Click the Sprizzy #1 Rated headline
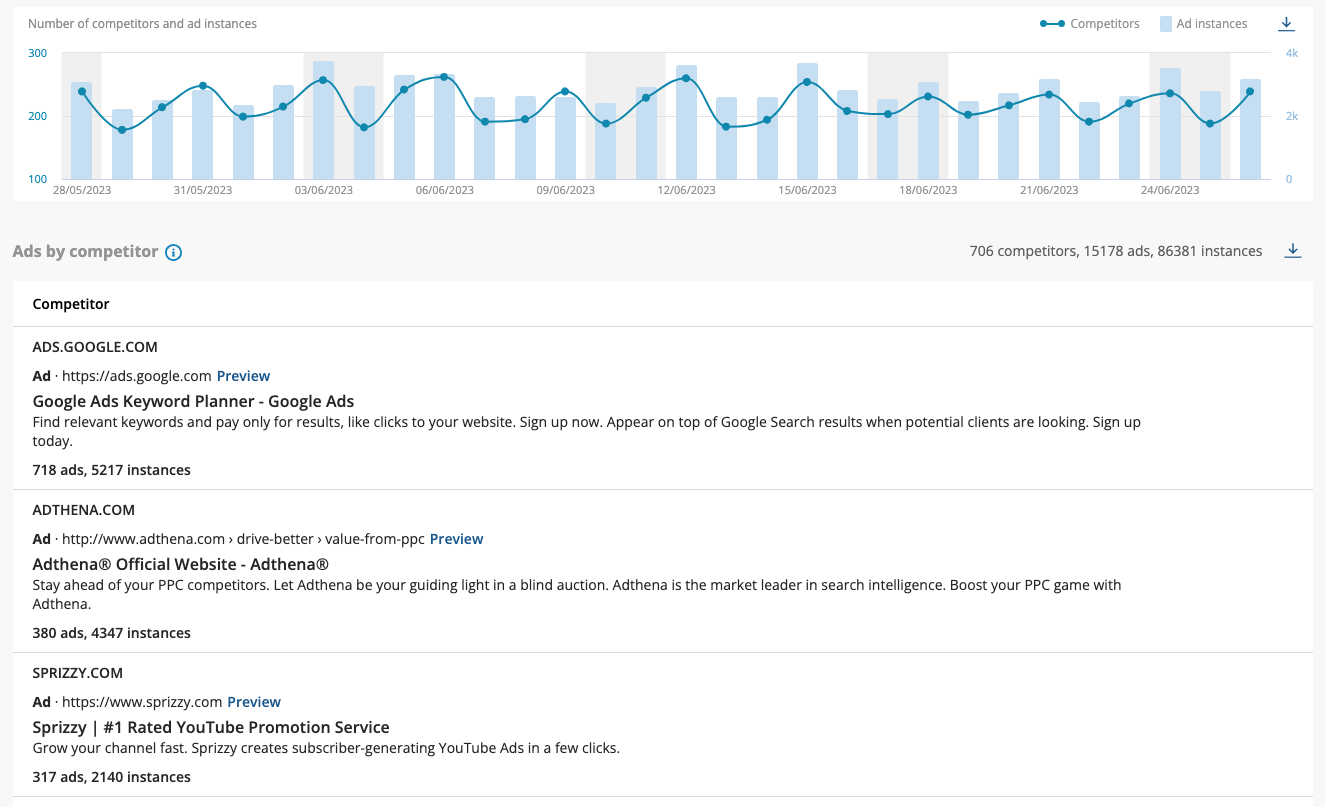The width and height of the screenshot is (1325, 807). coord(210,726)
